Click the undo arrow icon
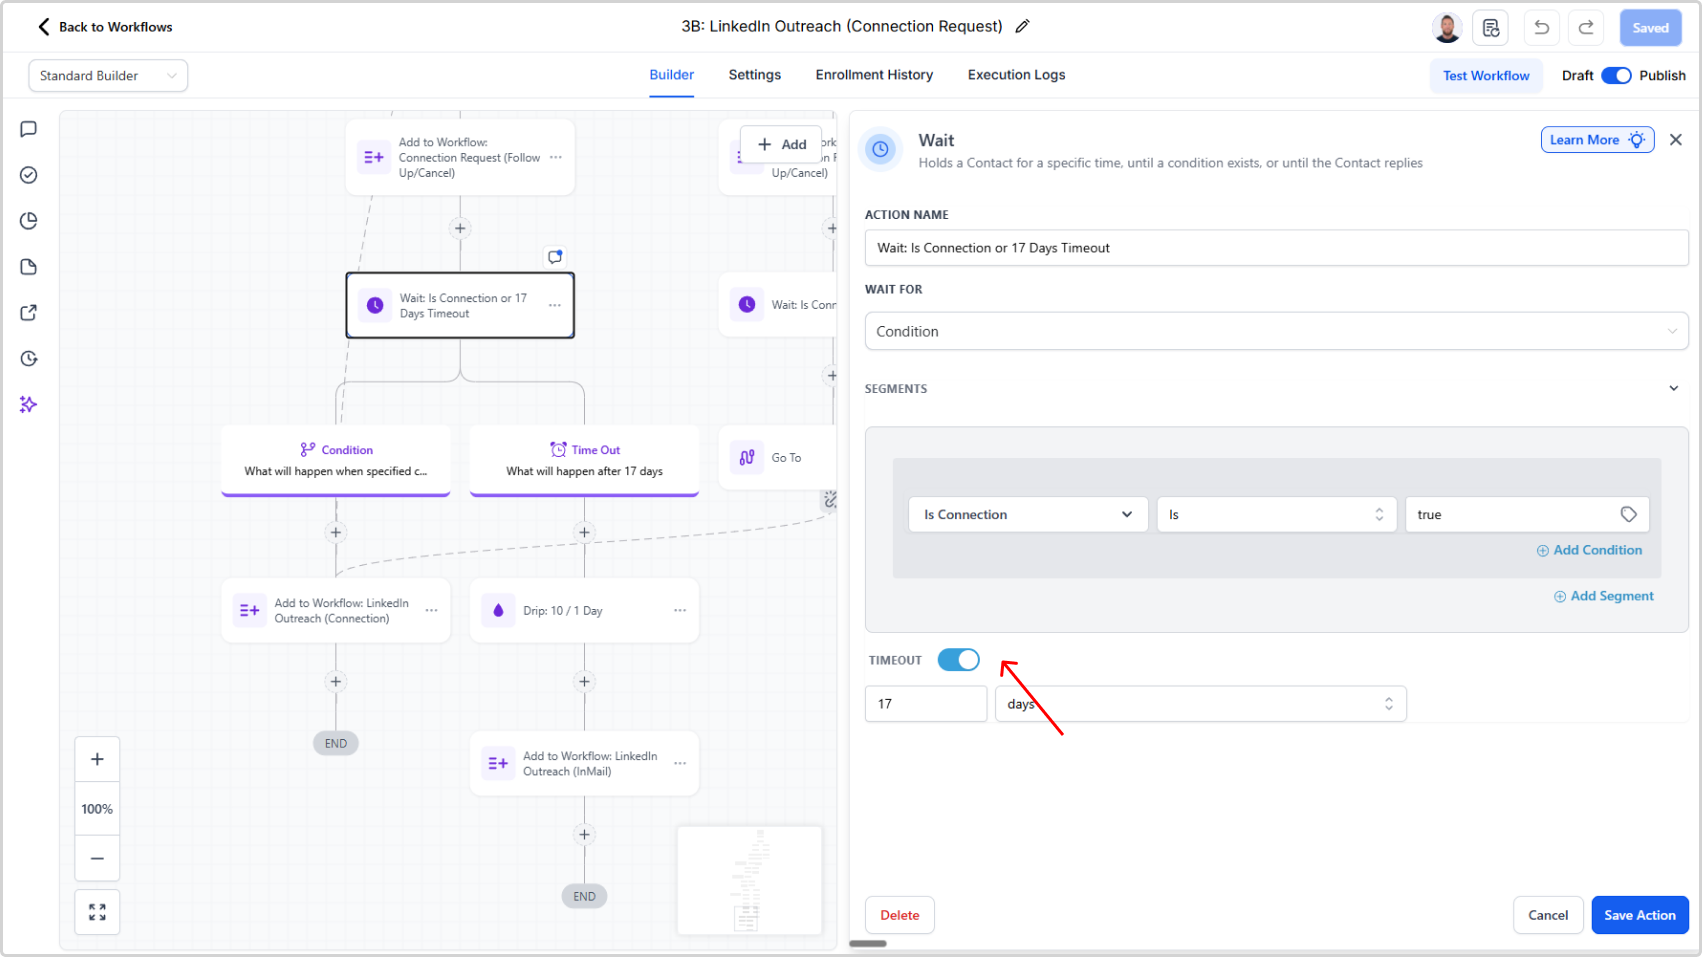 (1541, 28)
